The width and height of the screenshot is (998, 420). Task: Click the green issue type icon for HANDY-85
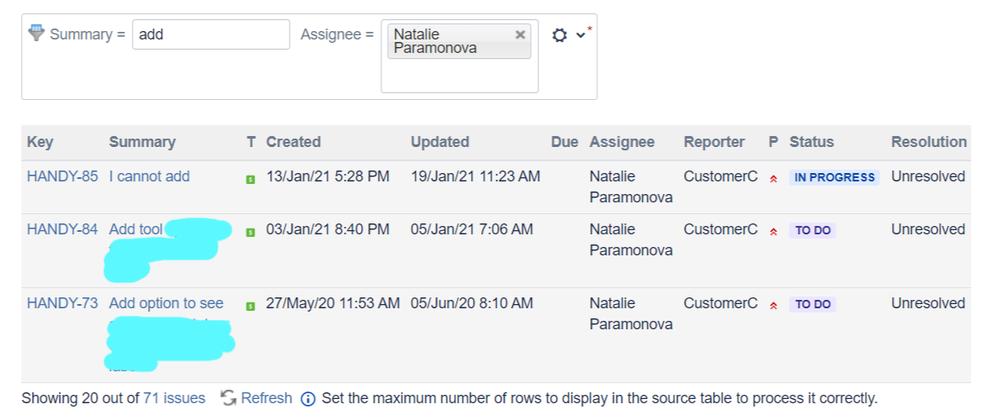pyautogui.click(x=250, y=179)
